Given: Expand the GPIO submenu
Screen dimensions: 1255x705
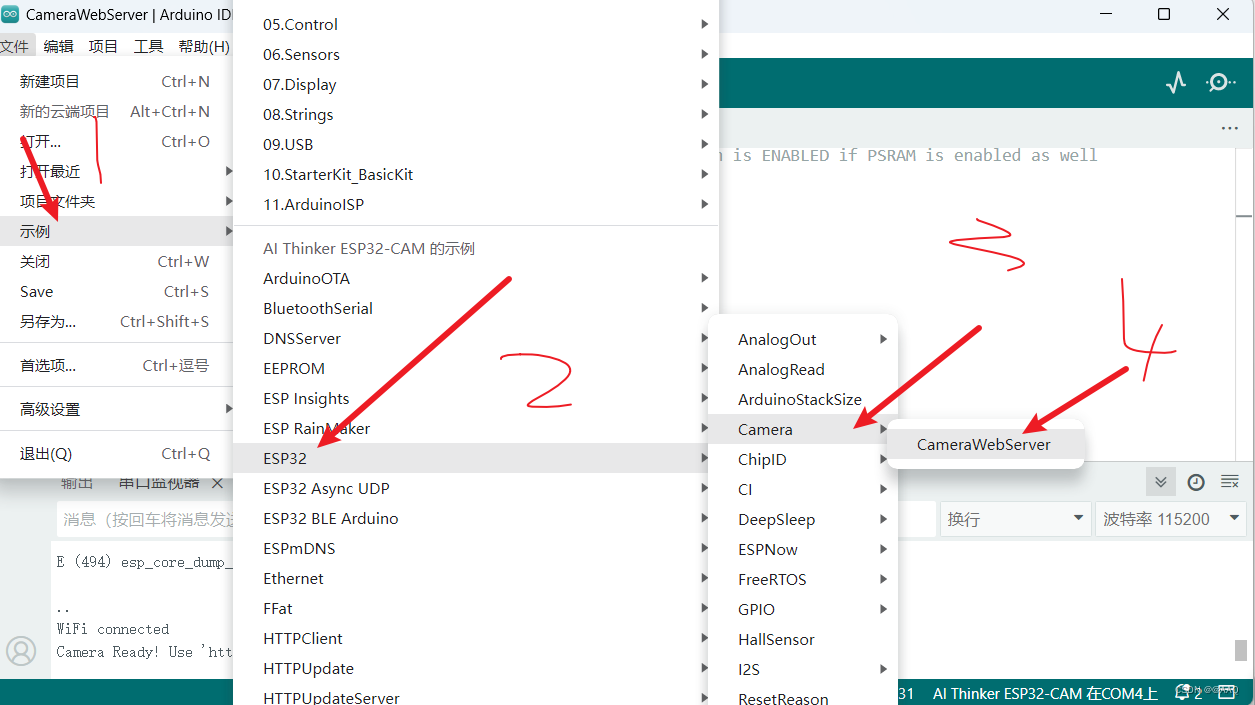Looking at the screenshot, I should click(803, 609).
